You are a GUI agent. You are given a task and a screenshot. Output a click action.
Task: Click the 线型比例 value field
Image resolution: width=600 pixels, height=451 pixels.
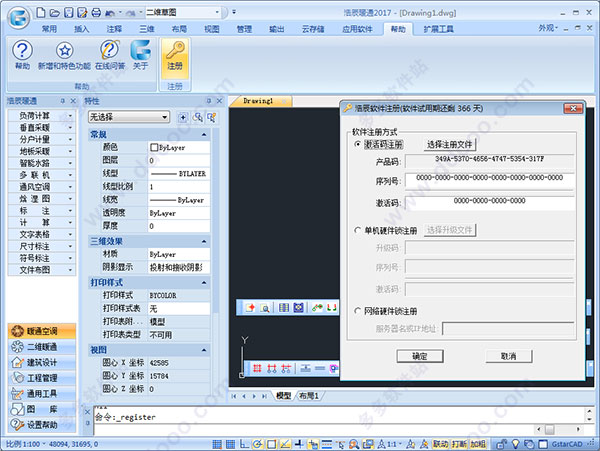[179, 187]
